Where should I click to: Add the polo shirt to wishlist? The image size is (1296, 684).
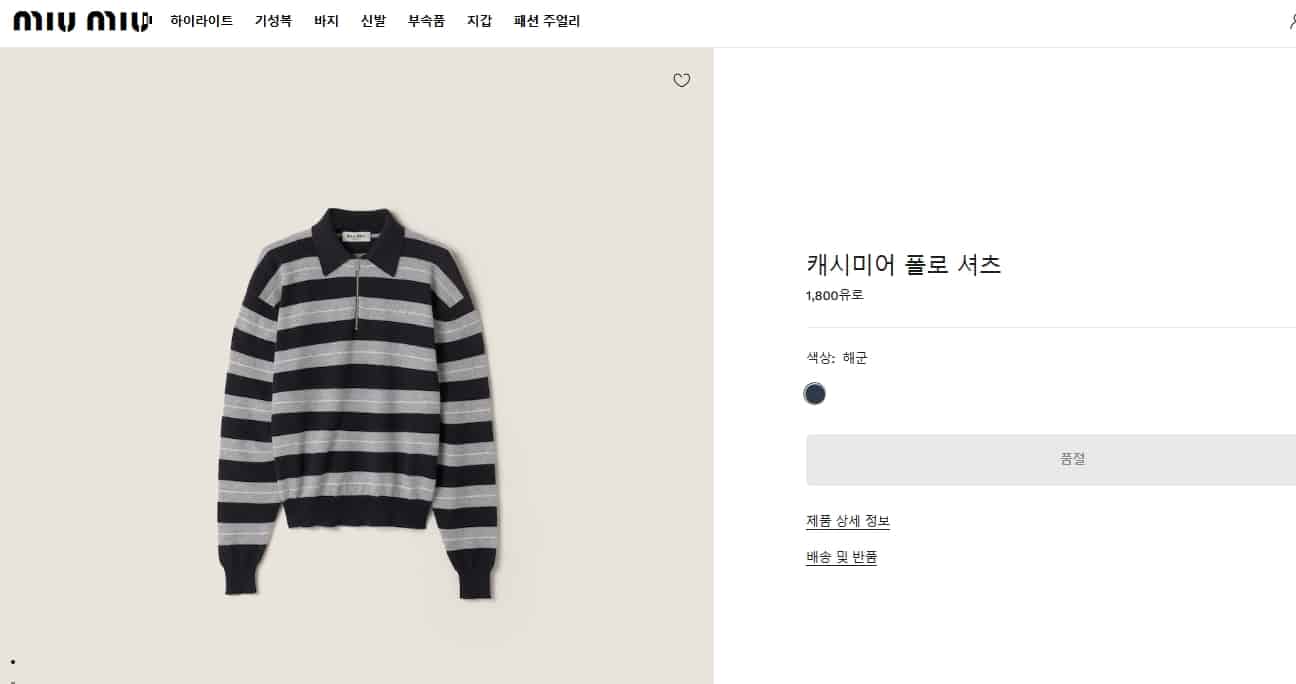681,81
